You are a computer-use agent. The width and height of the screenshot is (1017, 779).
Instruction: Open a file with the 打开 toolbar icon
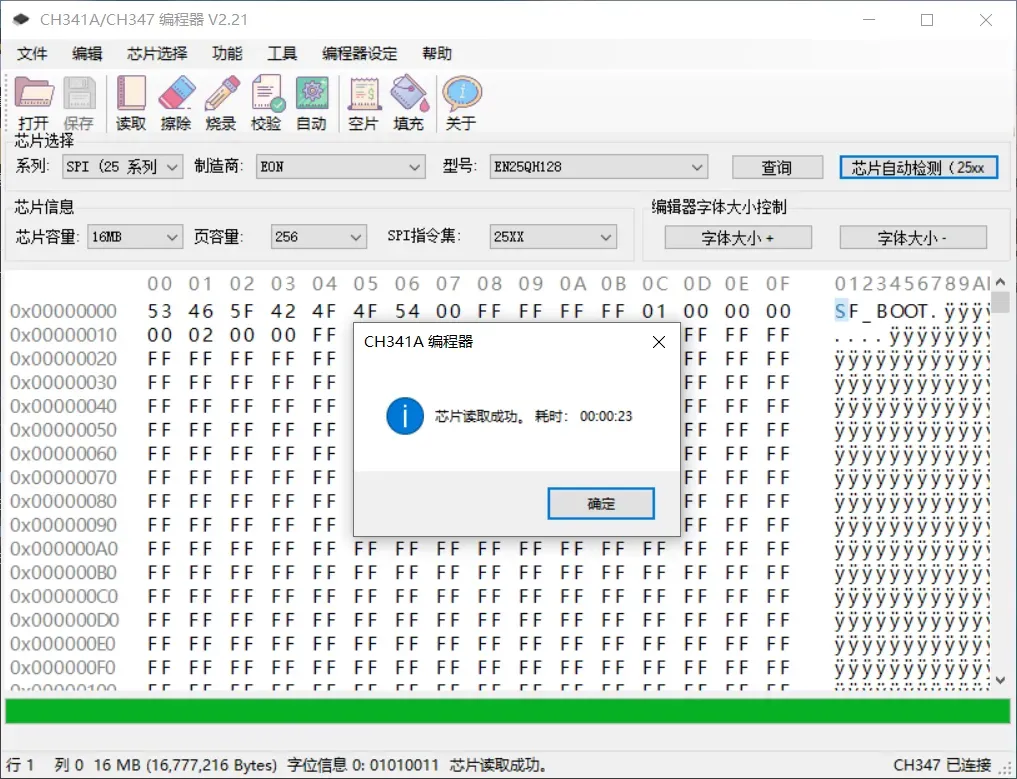click(x=34, y=103)
